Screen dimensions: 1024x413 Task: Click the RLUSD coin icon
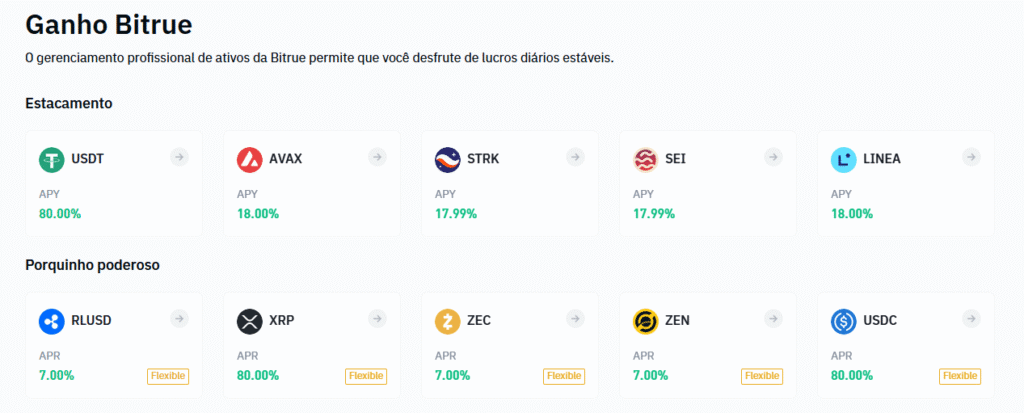click(51, 321)
